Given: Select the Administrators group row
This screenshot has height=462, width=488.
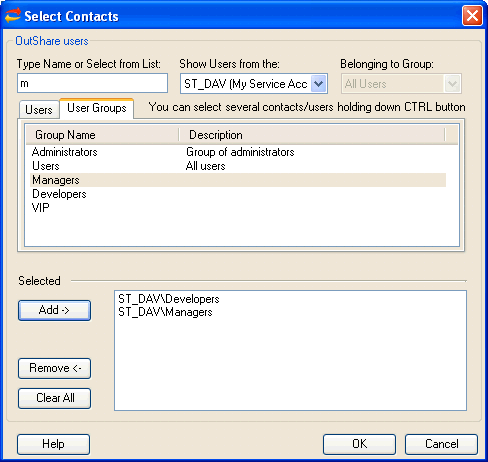Looking at the screenshot, I should click(238, 152).
